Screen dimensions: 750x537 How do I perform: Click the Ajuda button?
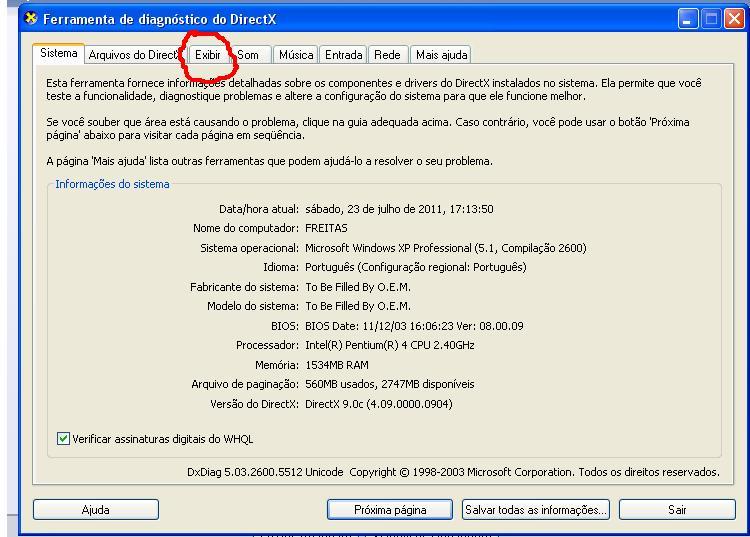point(96,510)
